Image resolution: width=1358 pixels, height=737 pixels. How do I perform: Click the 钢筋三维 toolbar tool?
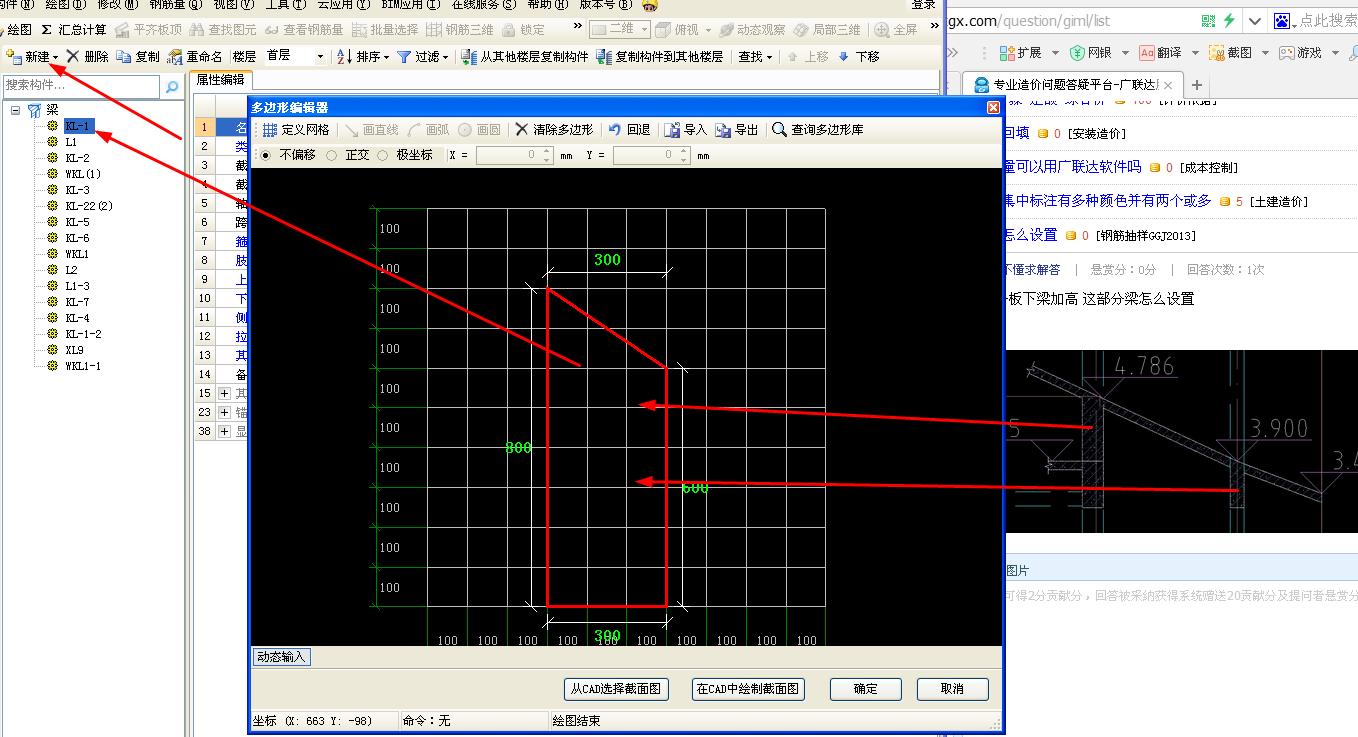[461, 30]
